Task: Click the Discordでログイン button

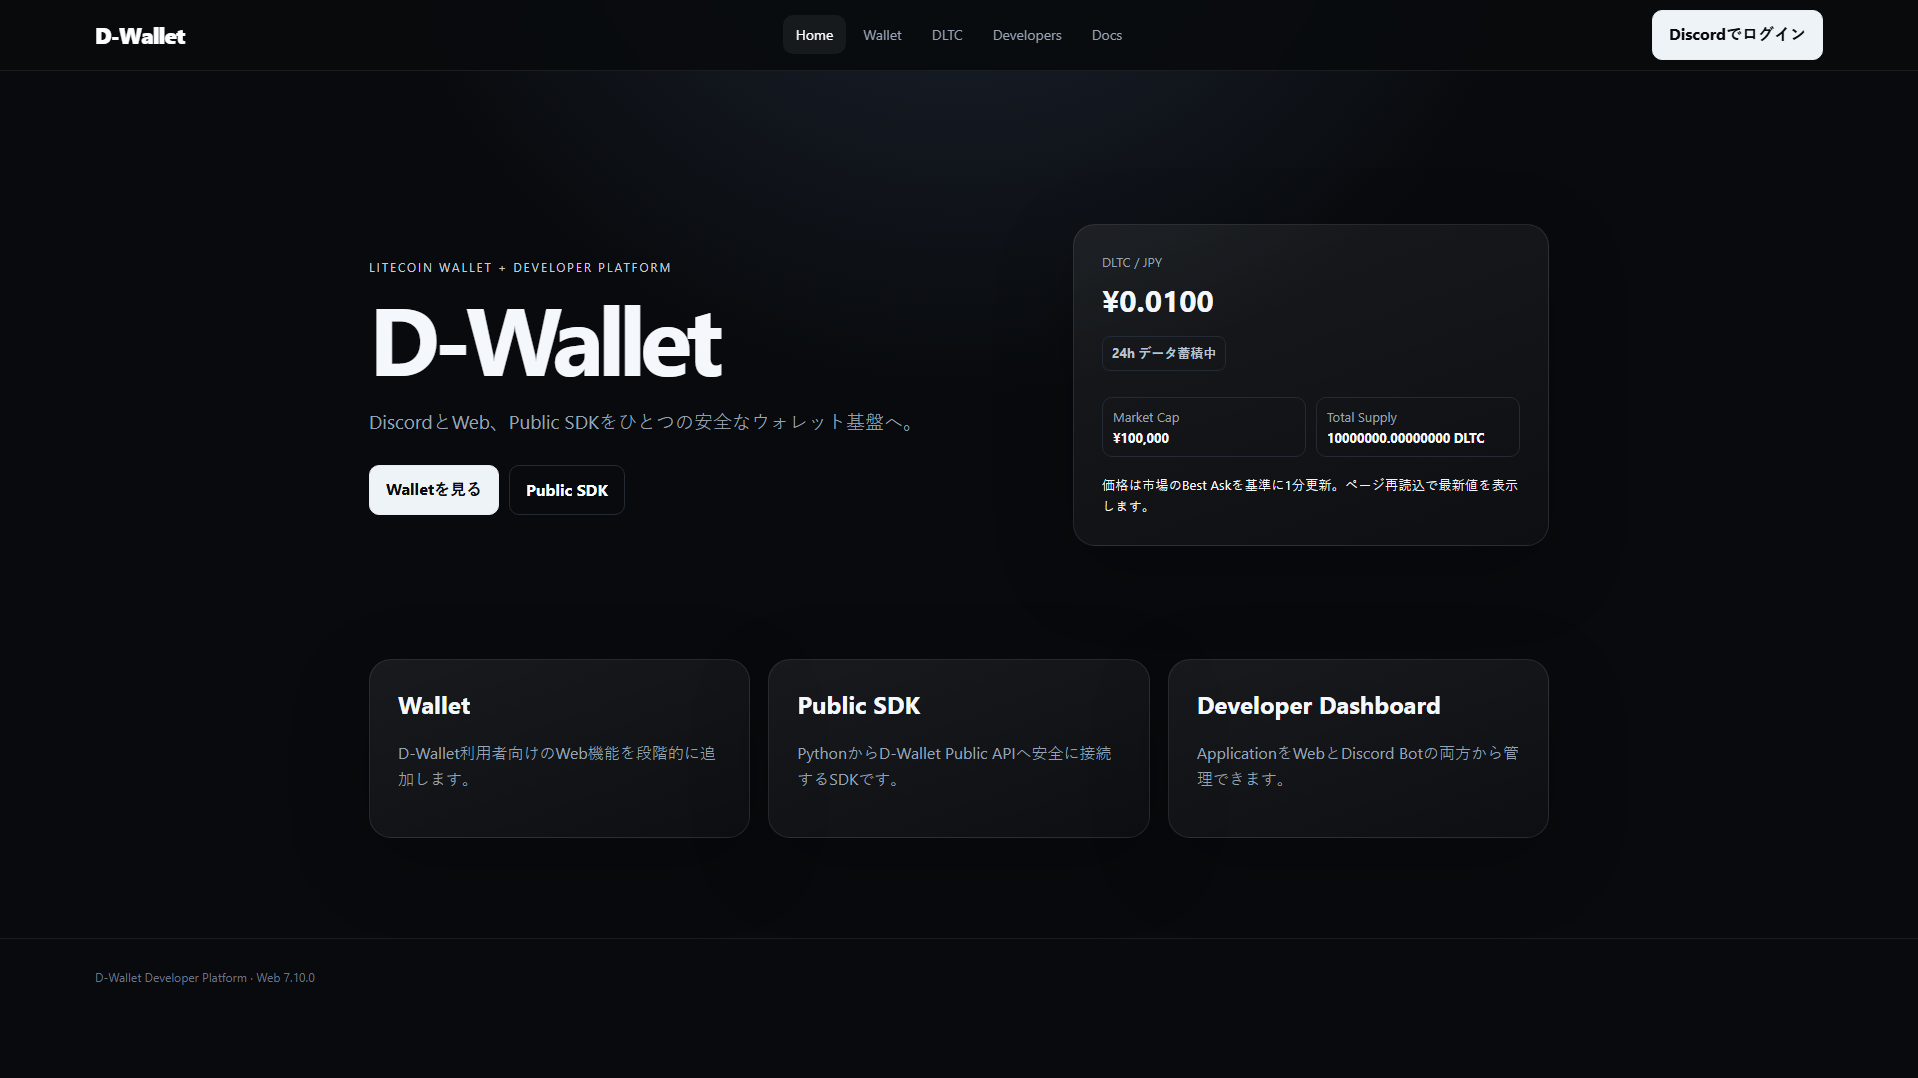Action: (1737, 35)
